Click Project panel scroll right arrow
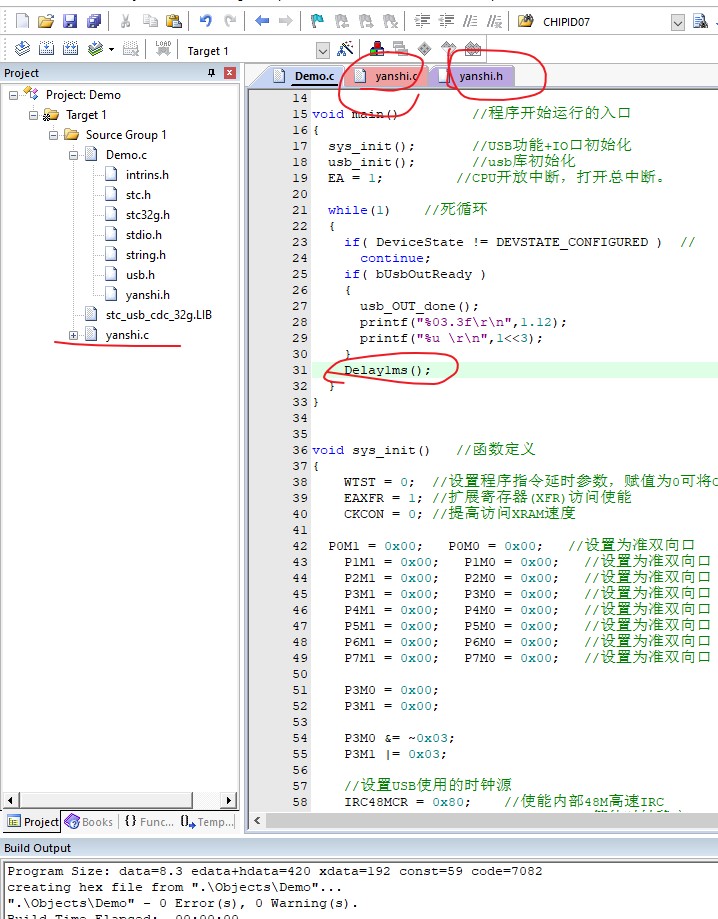This screenshot has height=919, width=718. pyautogui.click(x=229, y=800)
